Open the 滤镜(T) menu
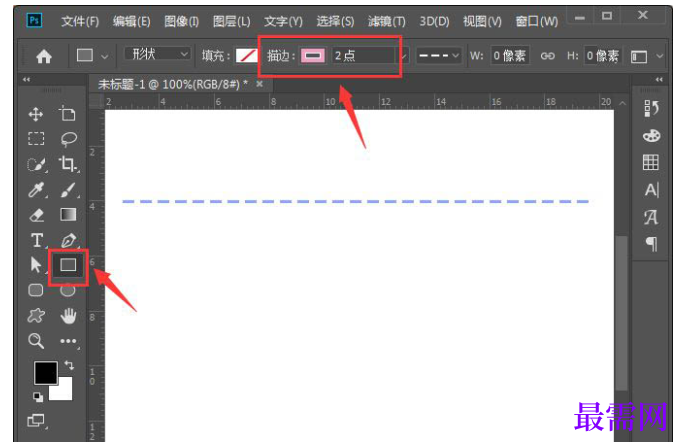The width and height of the screenshot is (686, 448). tap(386, 21)
